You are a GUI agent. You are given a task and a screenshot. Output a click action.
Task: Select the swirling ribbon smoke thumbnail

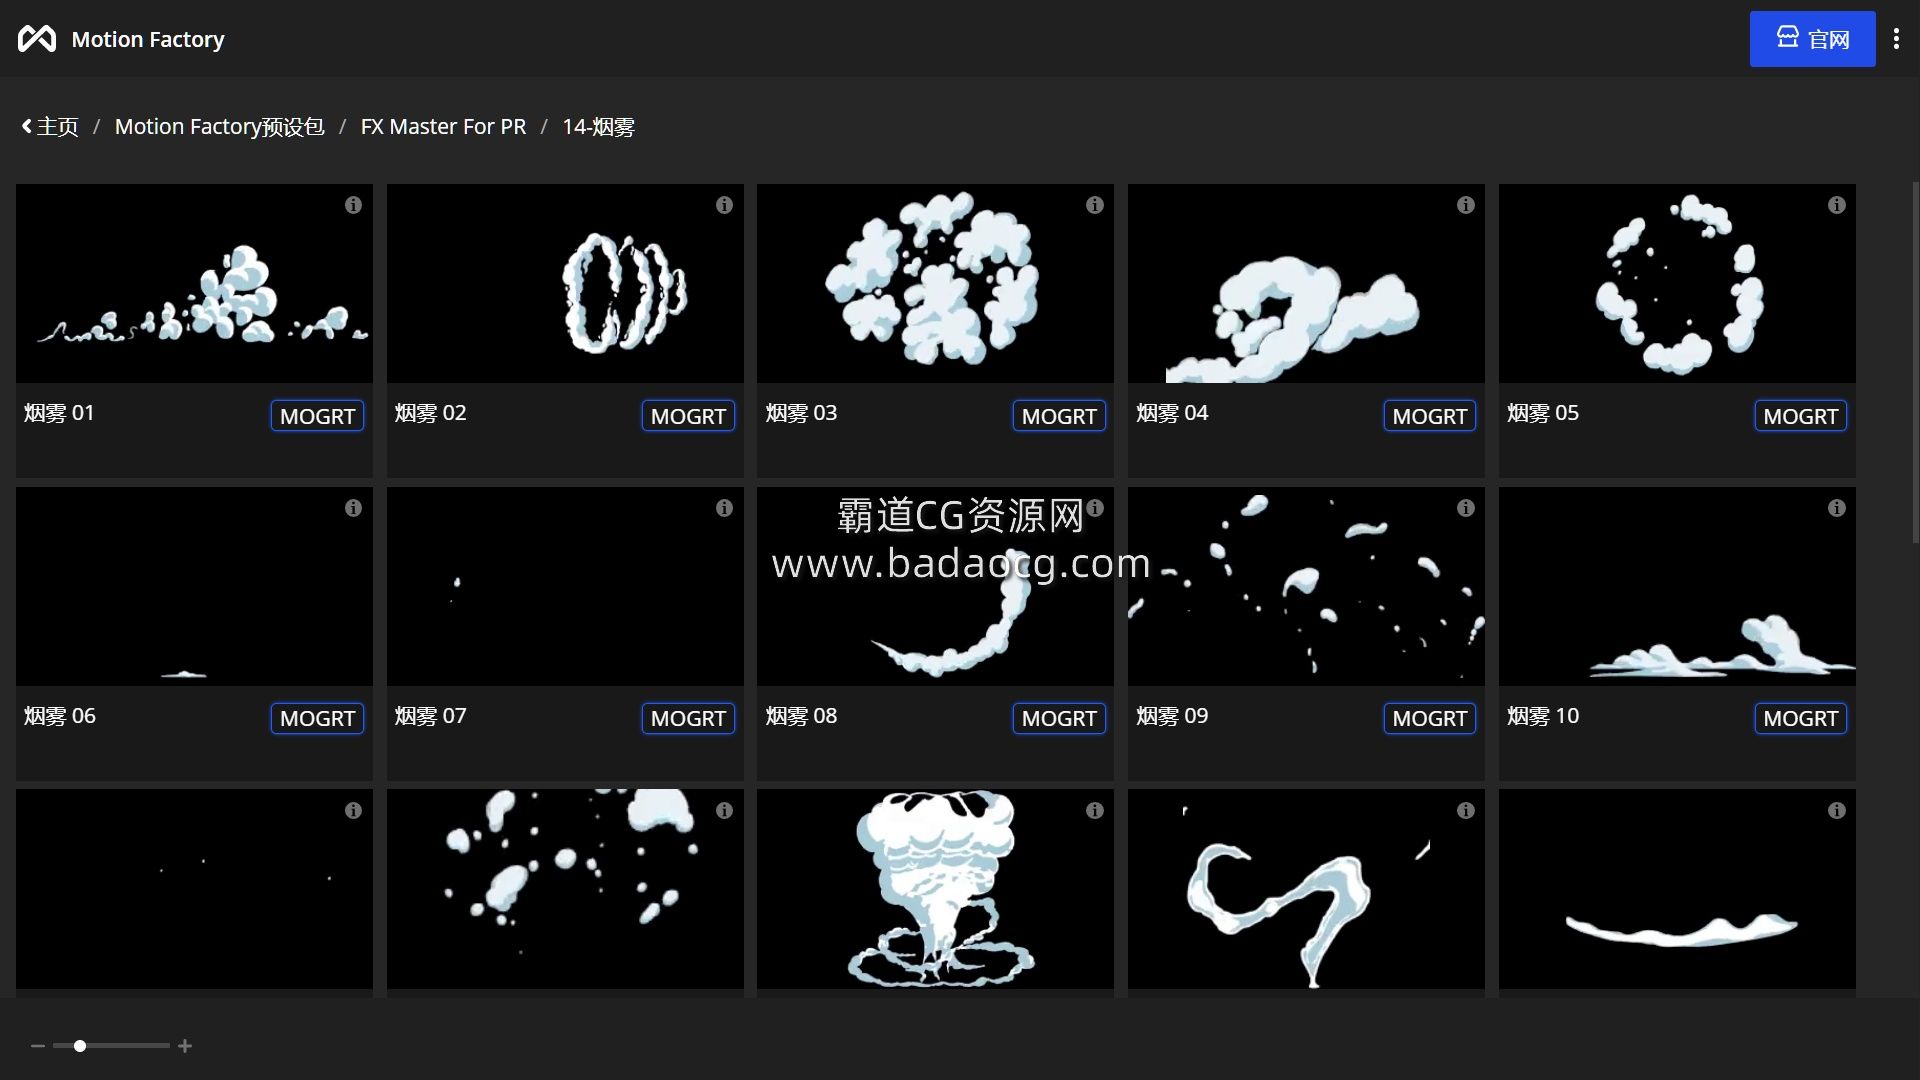1306,889
